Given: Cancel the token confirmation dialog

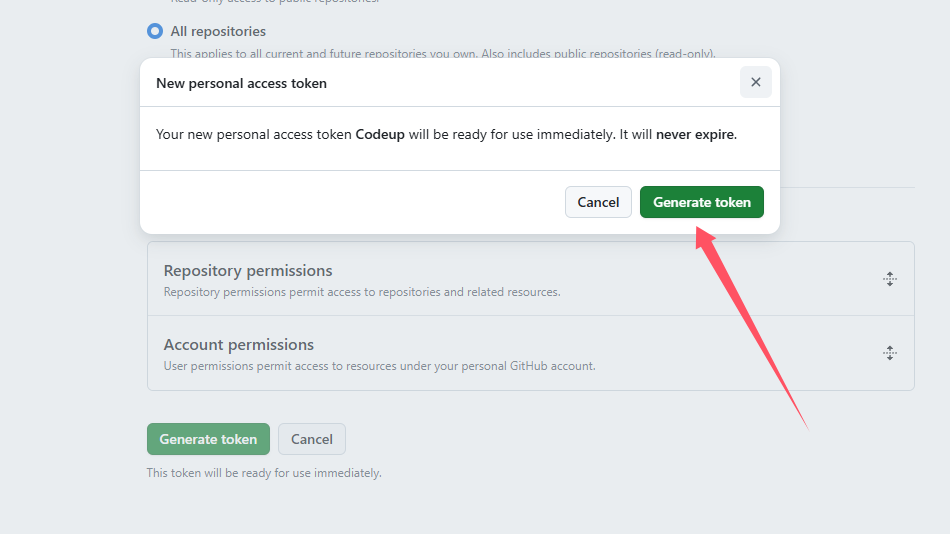Looking at the screenshot, I should [x=598, y=202].
